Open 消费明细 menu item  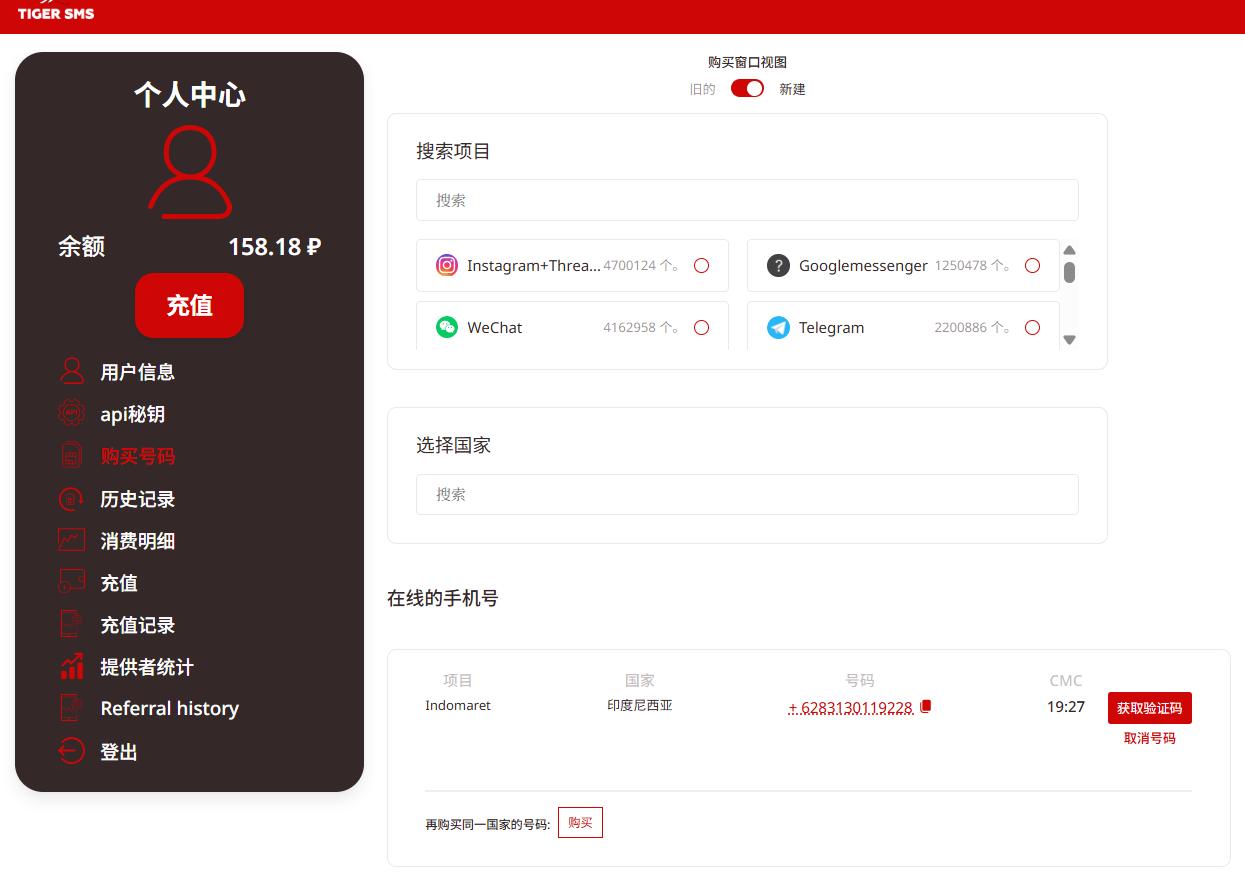click(137, 541)
